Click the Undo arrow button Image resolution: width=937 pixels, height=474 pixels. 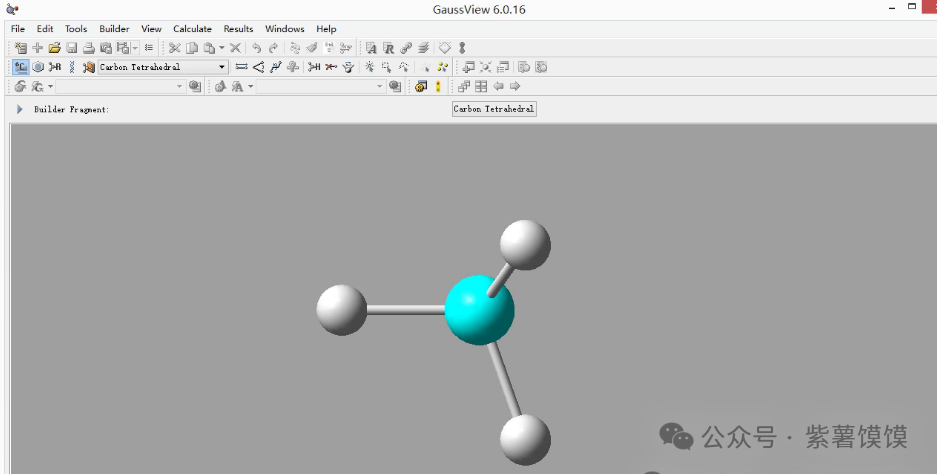pyautogui.click(x=256, y=47)
